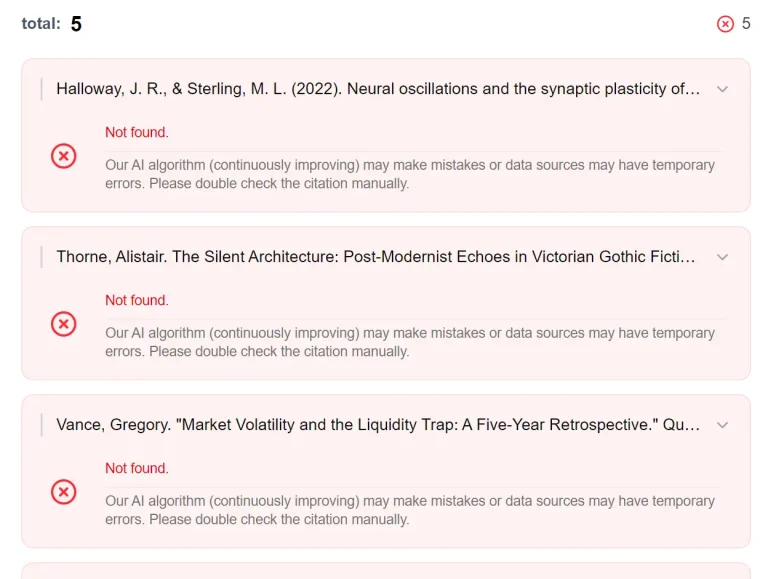
Task: Select the Halloway & Sterling (2022) citation title
Action: 378,89
